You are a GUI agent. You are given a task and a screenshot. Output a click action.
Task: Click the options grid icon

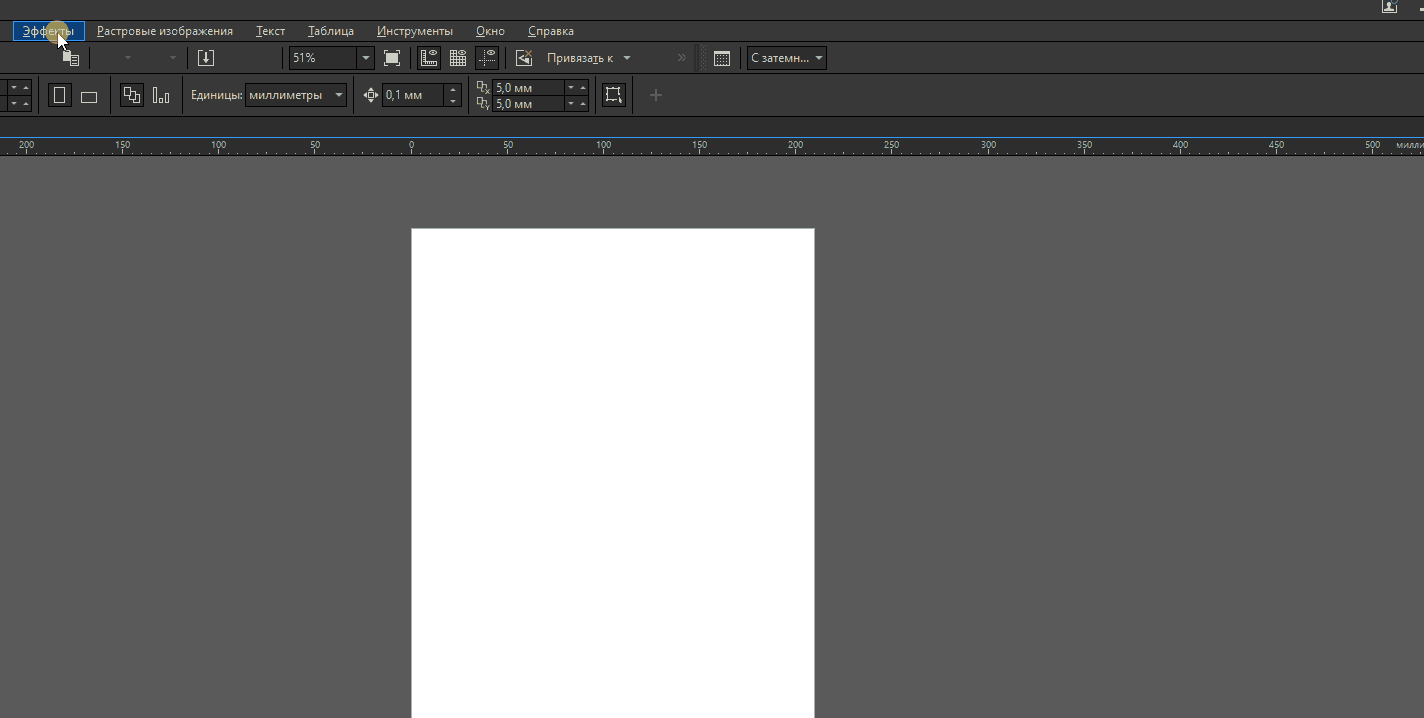[722, 58]
